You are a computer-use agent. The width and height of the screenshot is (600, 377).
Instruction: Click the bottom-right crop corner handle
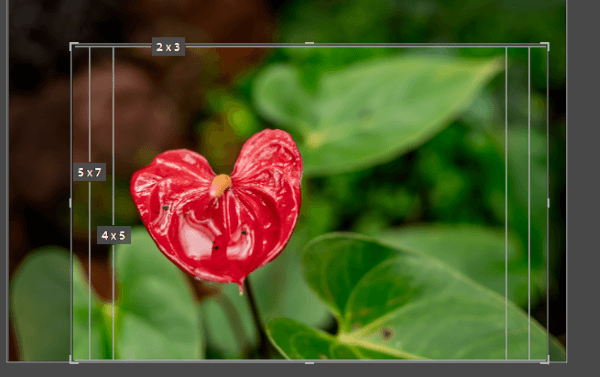tap(545, 359)
